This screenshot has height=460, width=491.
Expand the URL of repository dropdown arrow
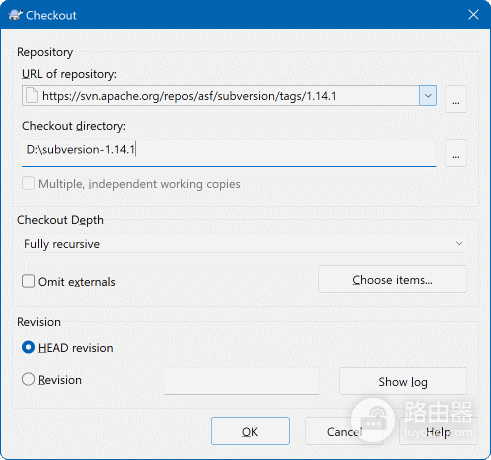click(x=428, y=96)
